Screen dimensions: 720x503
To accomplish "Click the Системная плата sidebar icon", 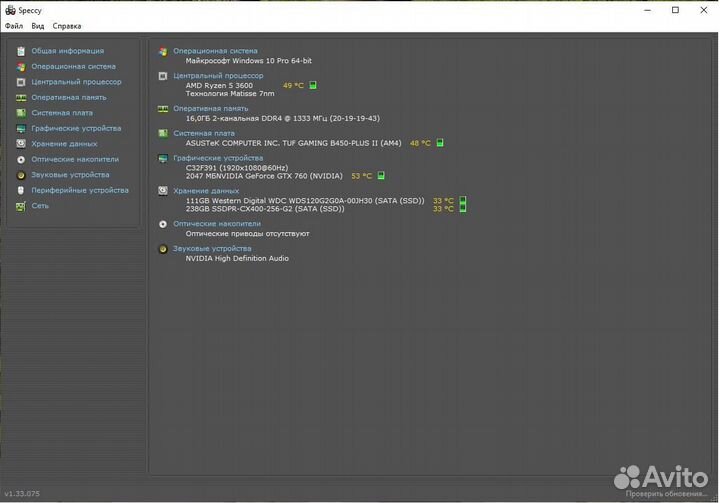I will click(20, 113).
